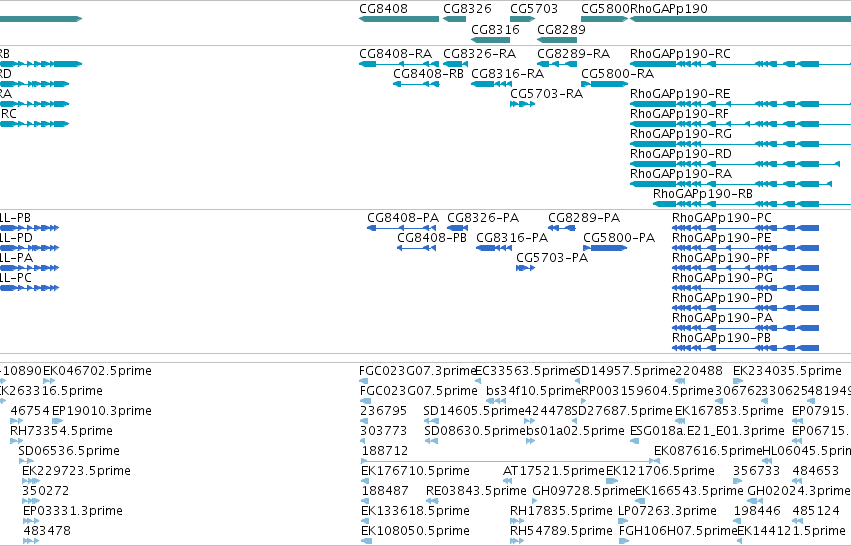Open EST label RH17835.5prime
Screen dimensions: 851x546
click(x=561, y=512)
